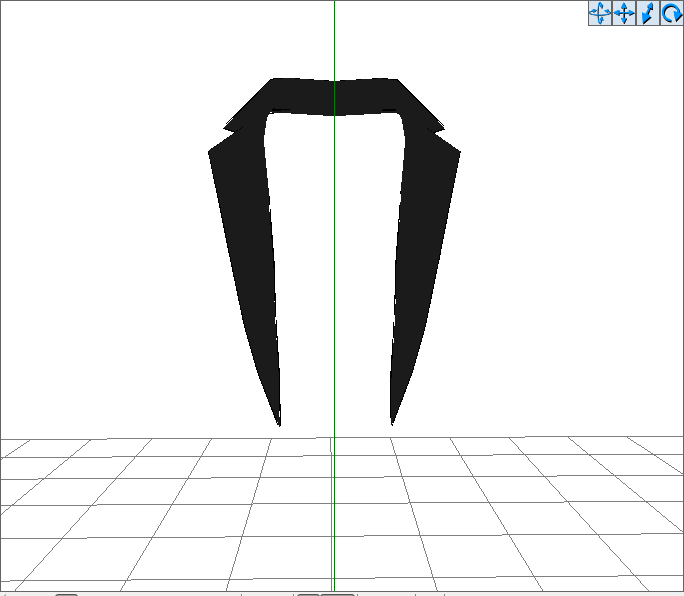
Task: Activate the four-arrow pan view icon
Action: [x=624, y=13]
